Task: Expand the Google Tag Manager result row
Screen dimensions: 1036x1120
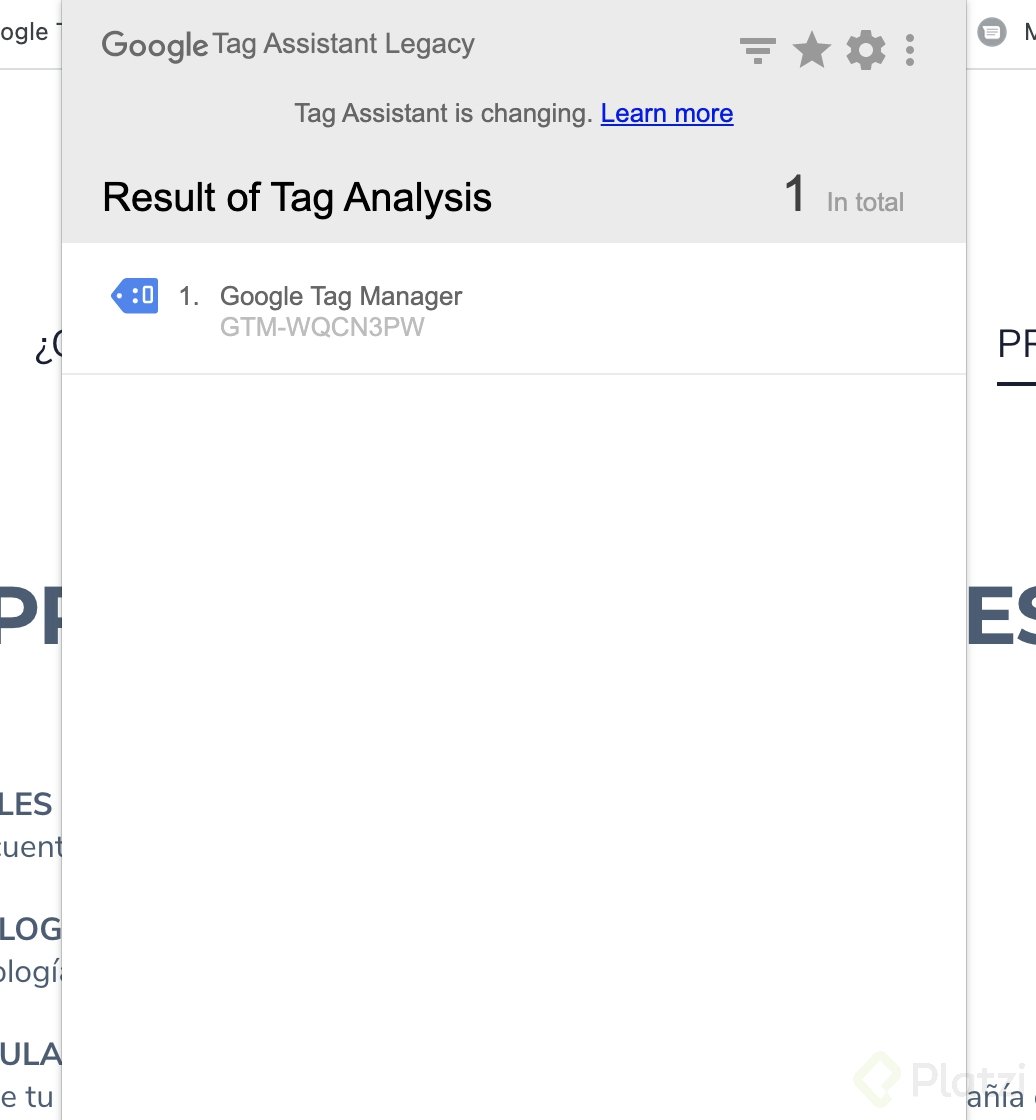Action: [513, 310]
